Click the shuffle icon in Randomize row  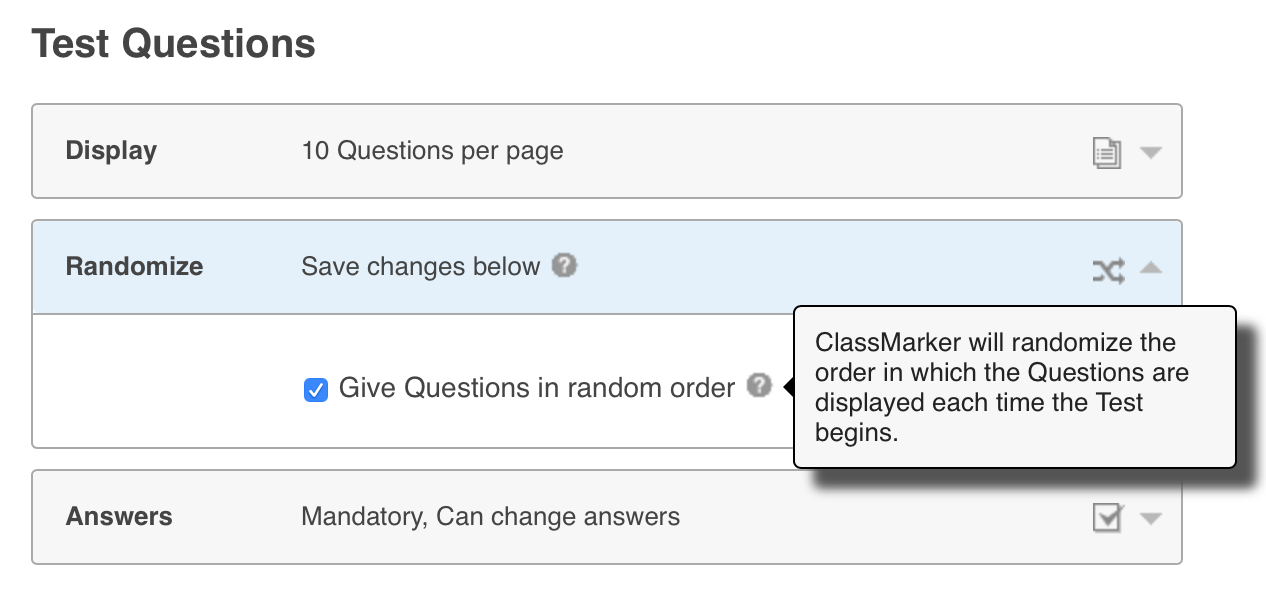pyautogui.click(x=1108, y=269)
